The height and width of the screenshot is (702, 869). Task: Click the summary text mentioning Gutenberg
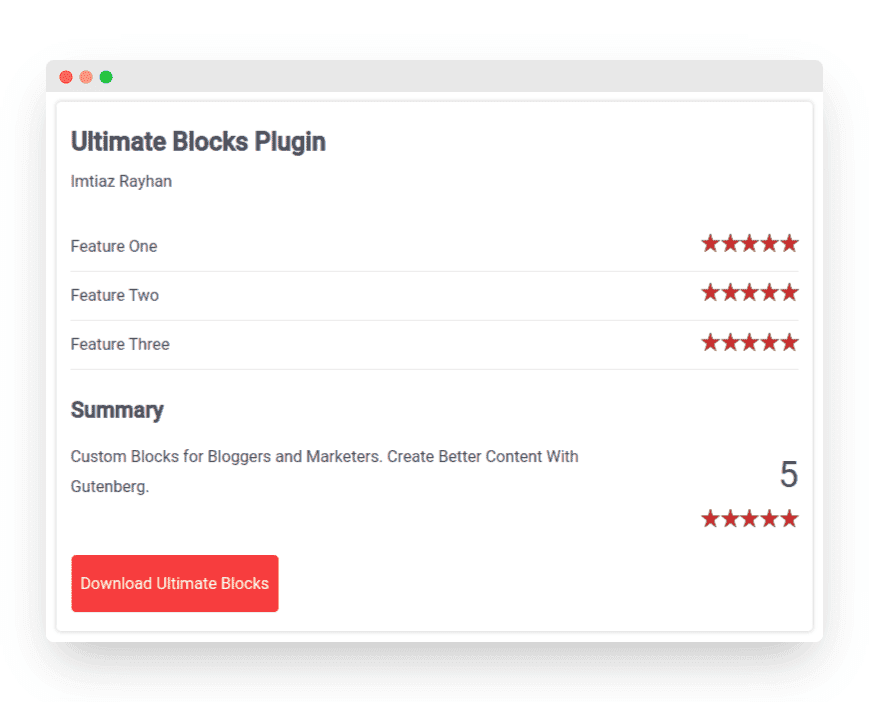click(324, 472)
